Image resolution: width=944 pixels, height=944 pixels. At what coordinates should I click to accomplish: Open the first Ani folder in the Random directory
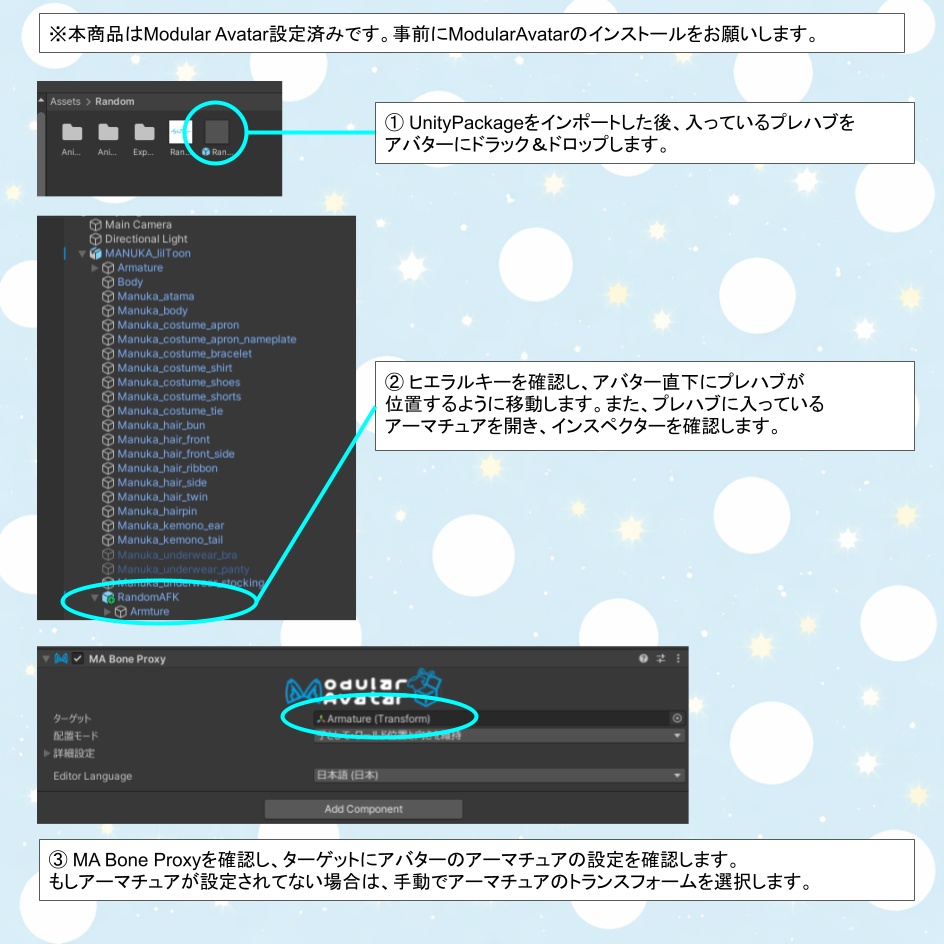pos(72,130)
